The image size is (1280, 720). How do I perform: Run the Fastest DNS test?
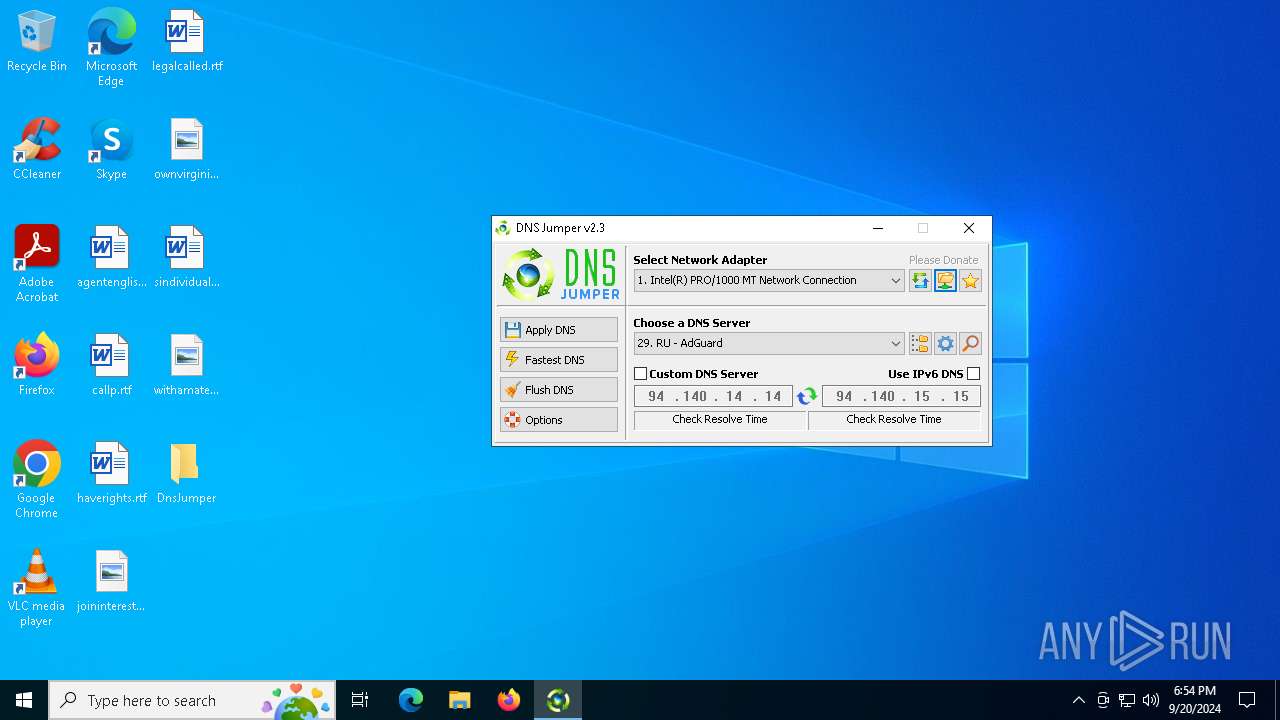(x=559, y=360)
